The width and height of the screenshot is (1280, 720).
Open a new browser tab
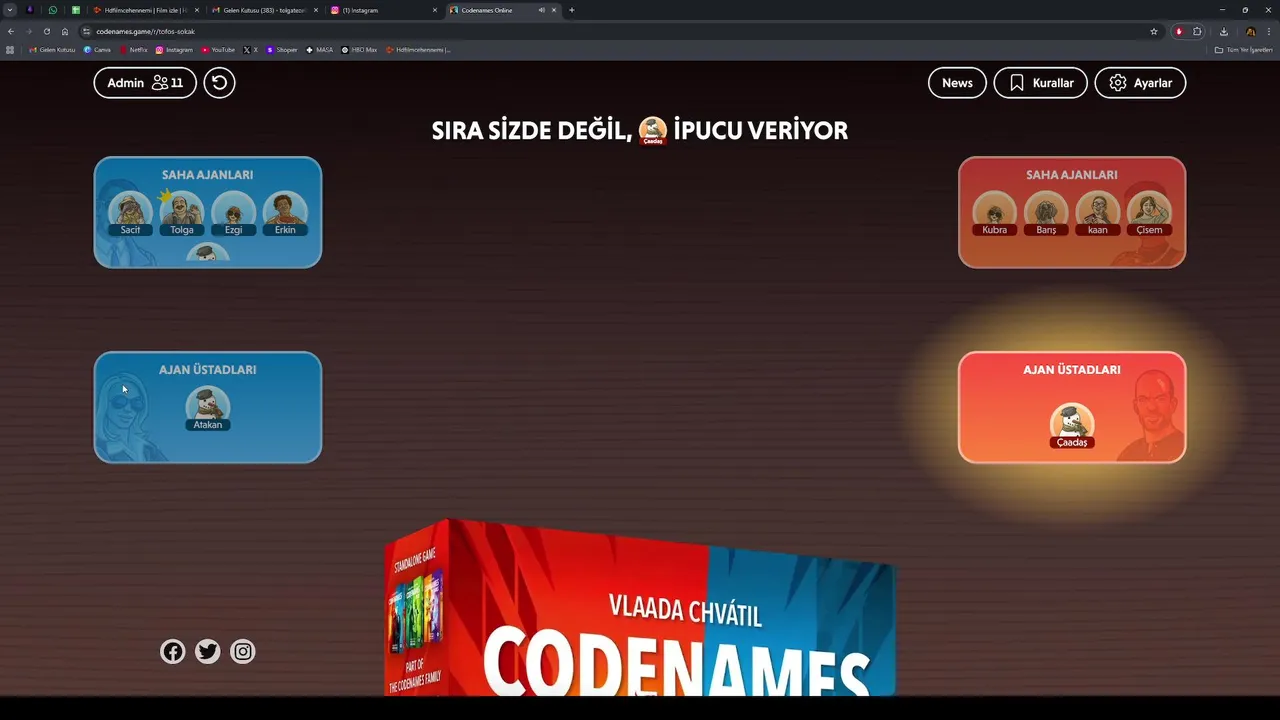[x=572, y=10]
